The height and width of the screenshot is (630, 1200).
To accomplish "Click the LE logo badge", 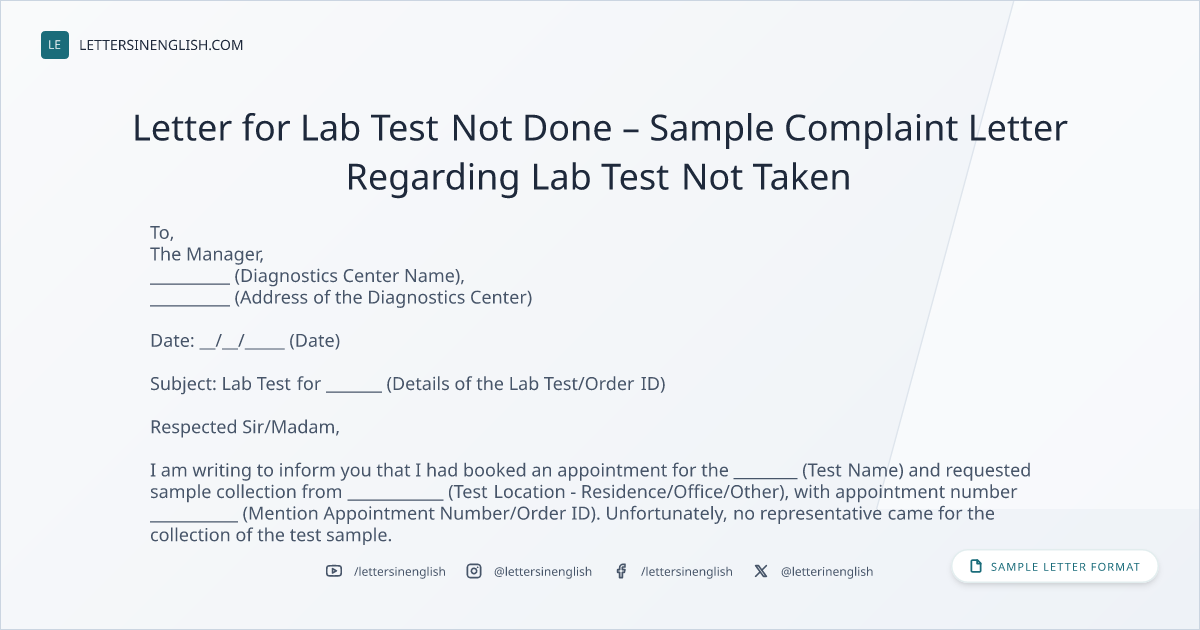I will pos(55,45).
